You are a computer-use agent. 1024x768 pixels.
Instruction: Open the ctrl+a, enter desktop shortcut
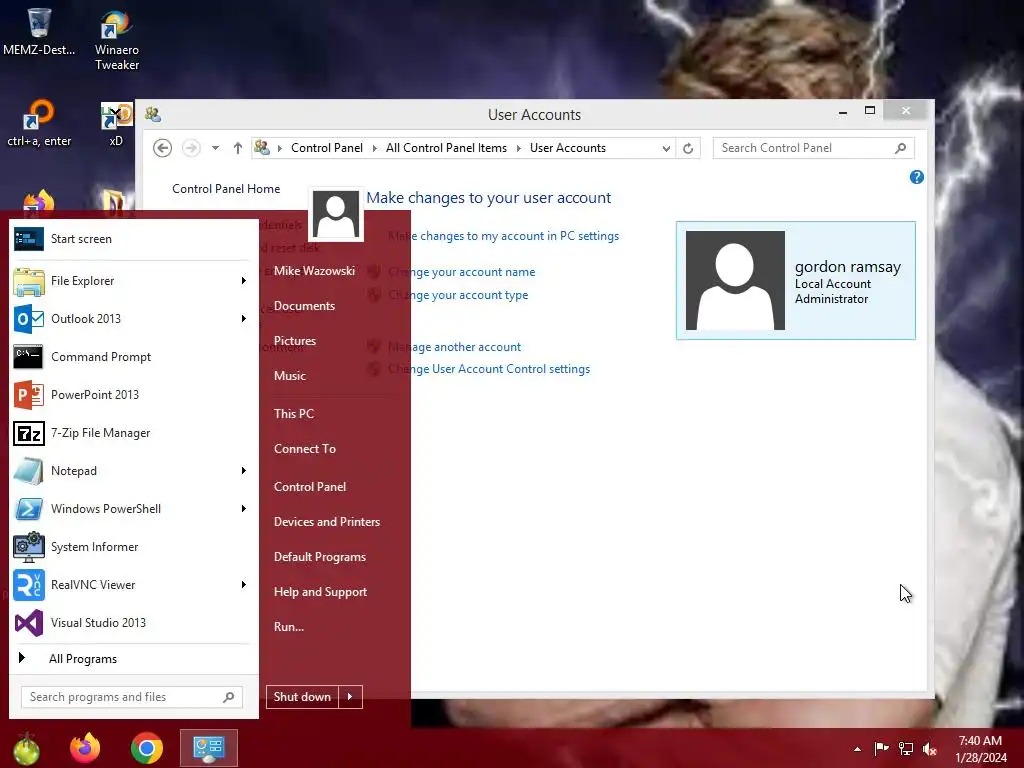pos(39,123)
